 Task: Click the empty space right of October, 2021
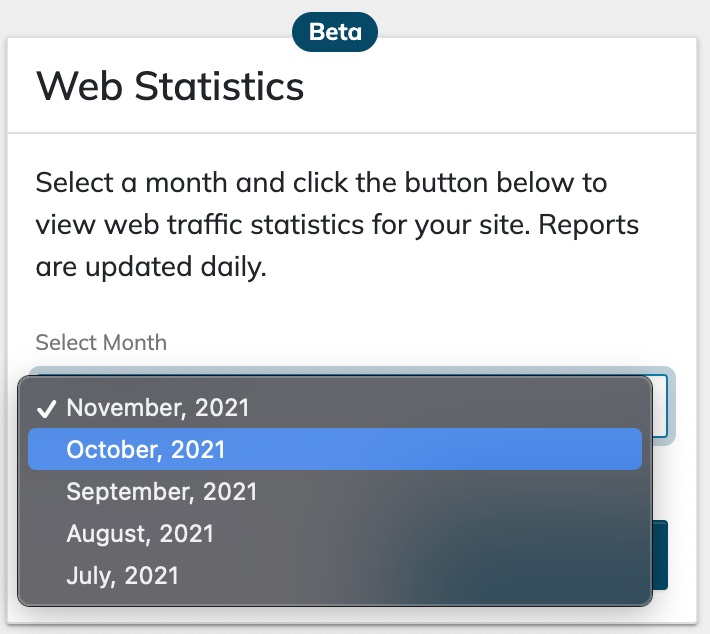[450, 450]
